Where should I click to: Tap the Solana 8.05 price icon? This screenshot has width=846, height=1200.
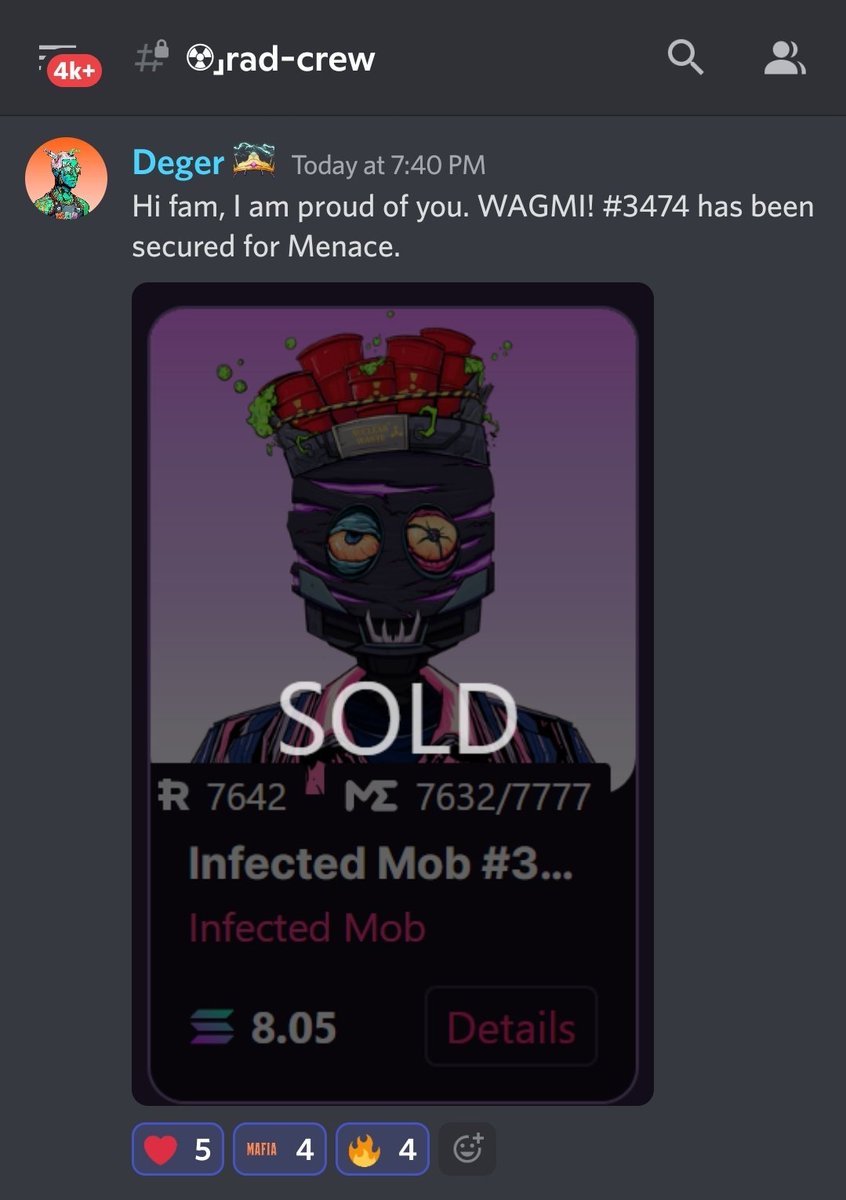(210, 1027)
